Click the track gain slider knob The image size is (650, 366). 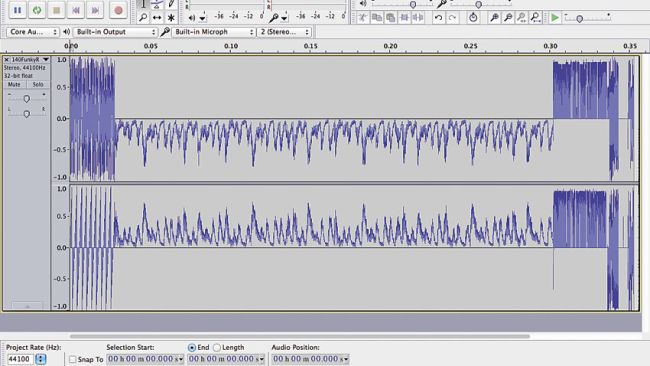tap(27, 99)
